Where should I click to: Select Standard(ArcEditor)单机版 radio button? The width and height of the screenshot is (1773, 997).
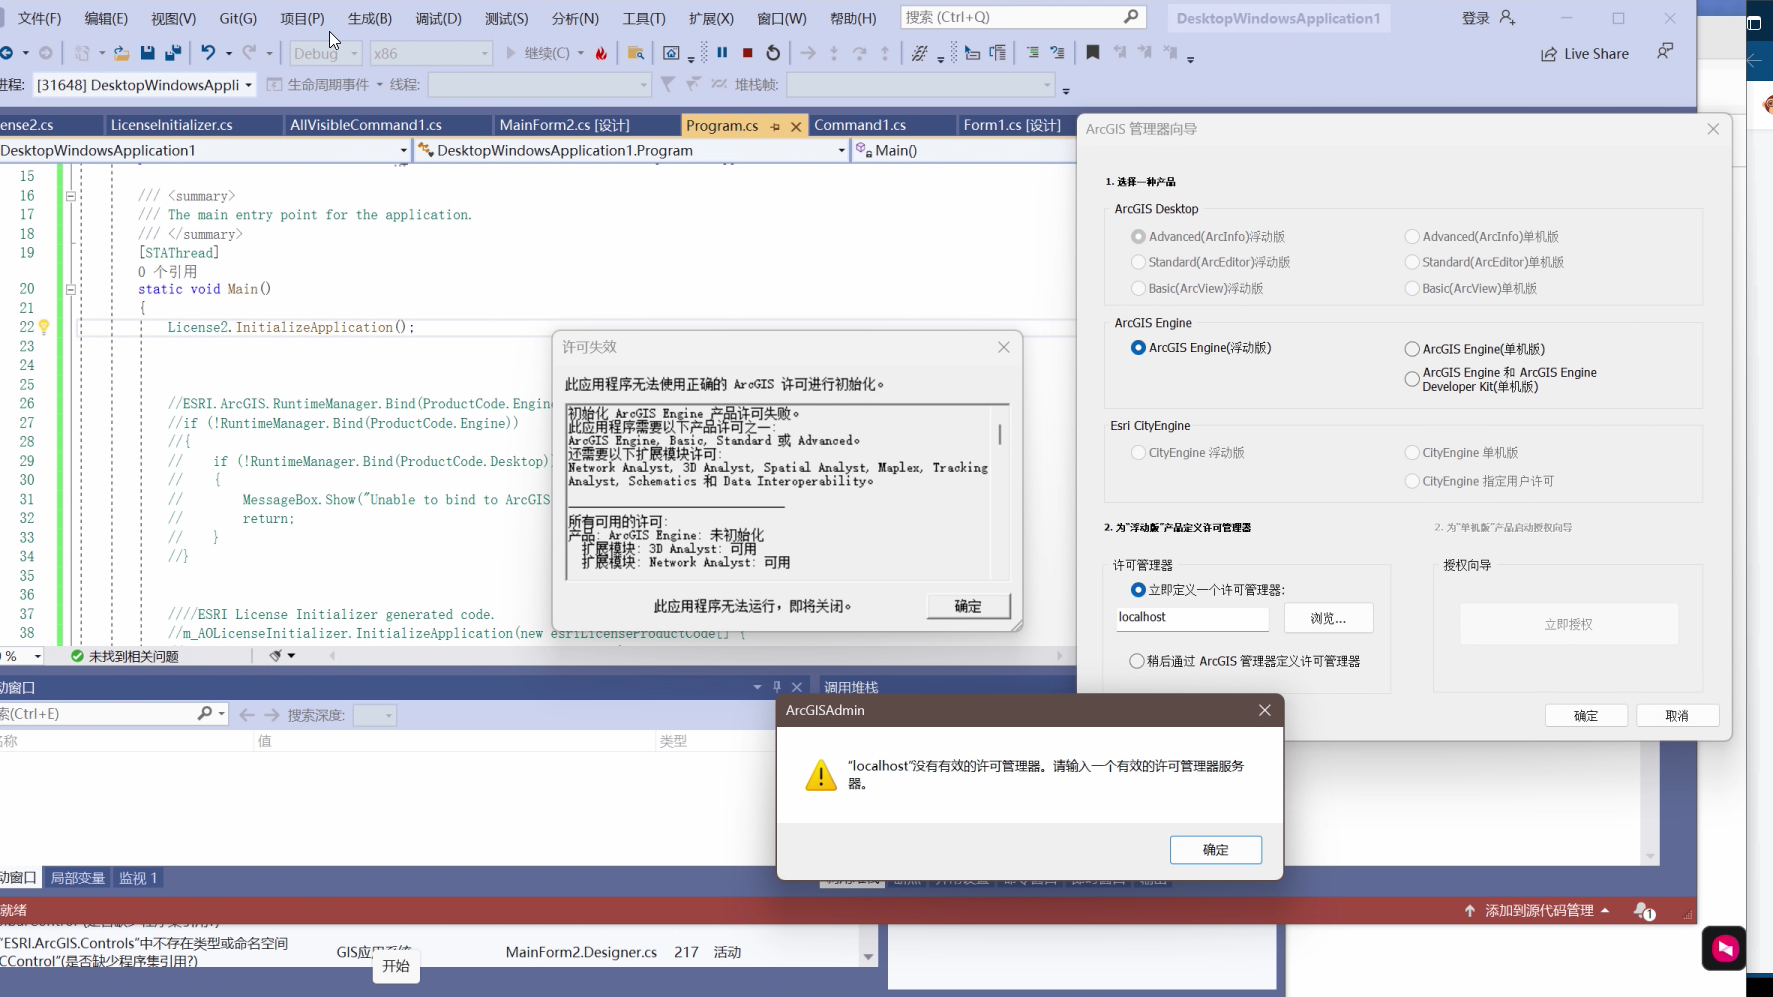click(1412, 262)
